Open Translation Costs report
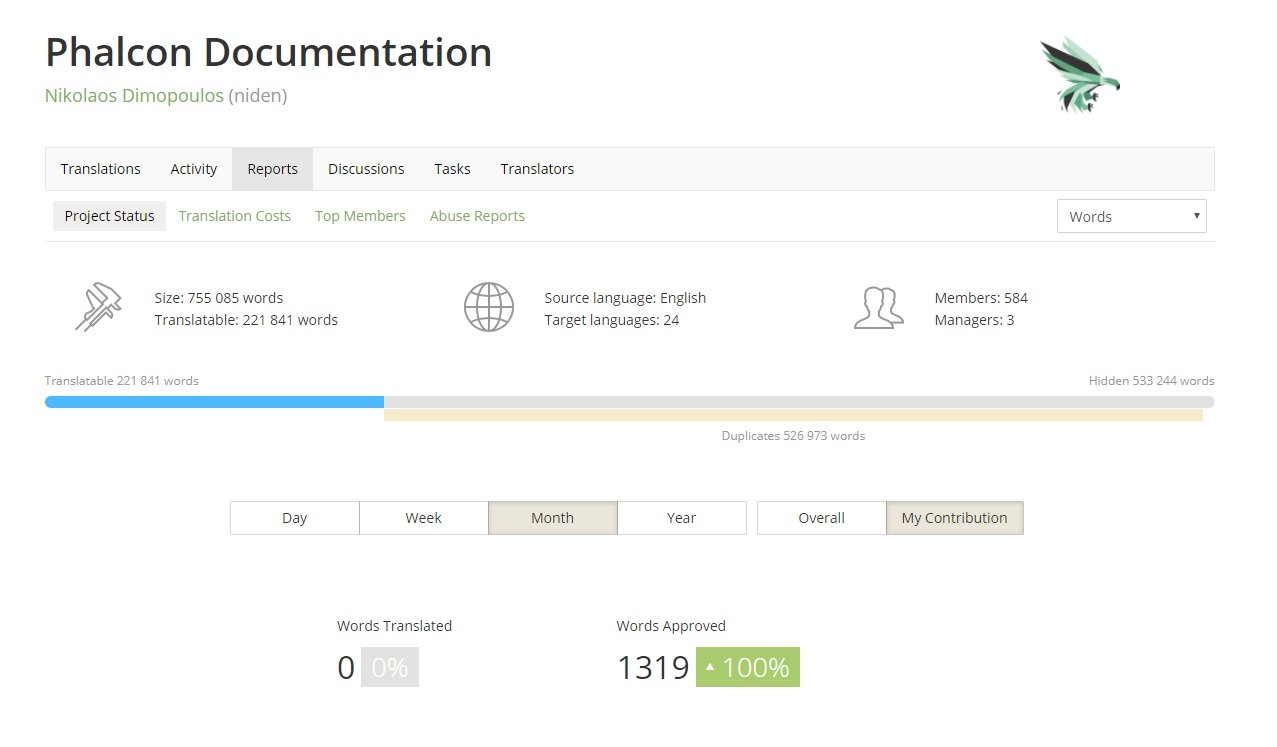Viewport: 1277px width, 747px height. [x=235, y=216]
